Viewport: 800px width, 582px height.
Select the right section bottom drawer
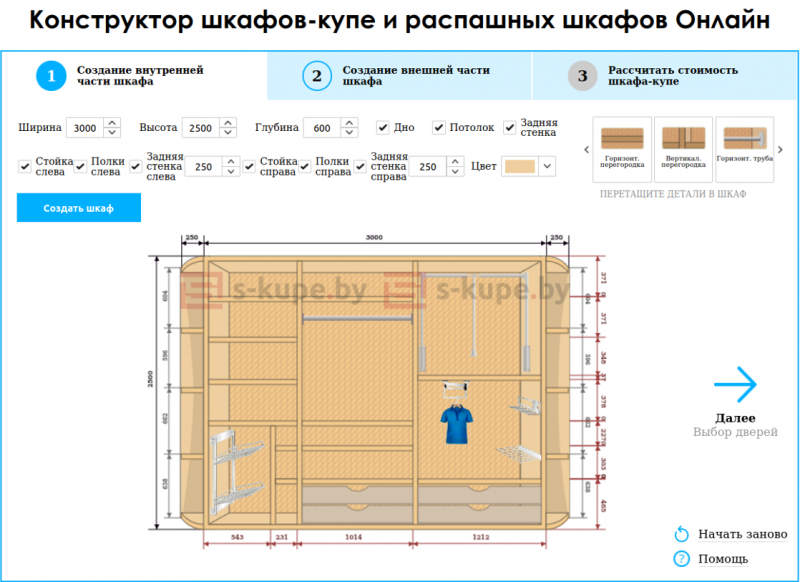click(480, 514)
